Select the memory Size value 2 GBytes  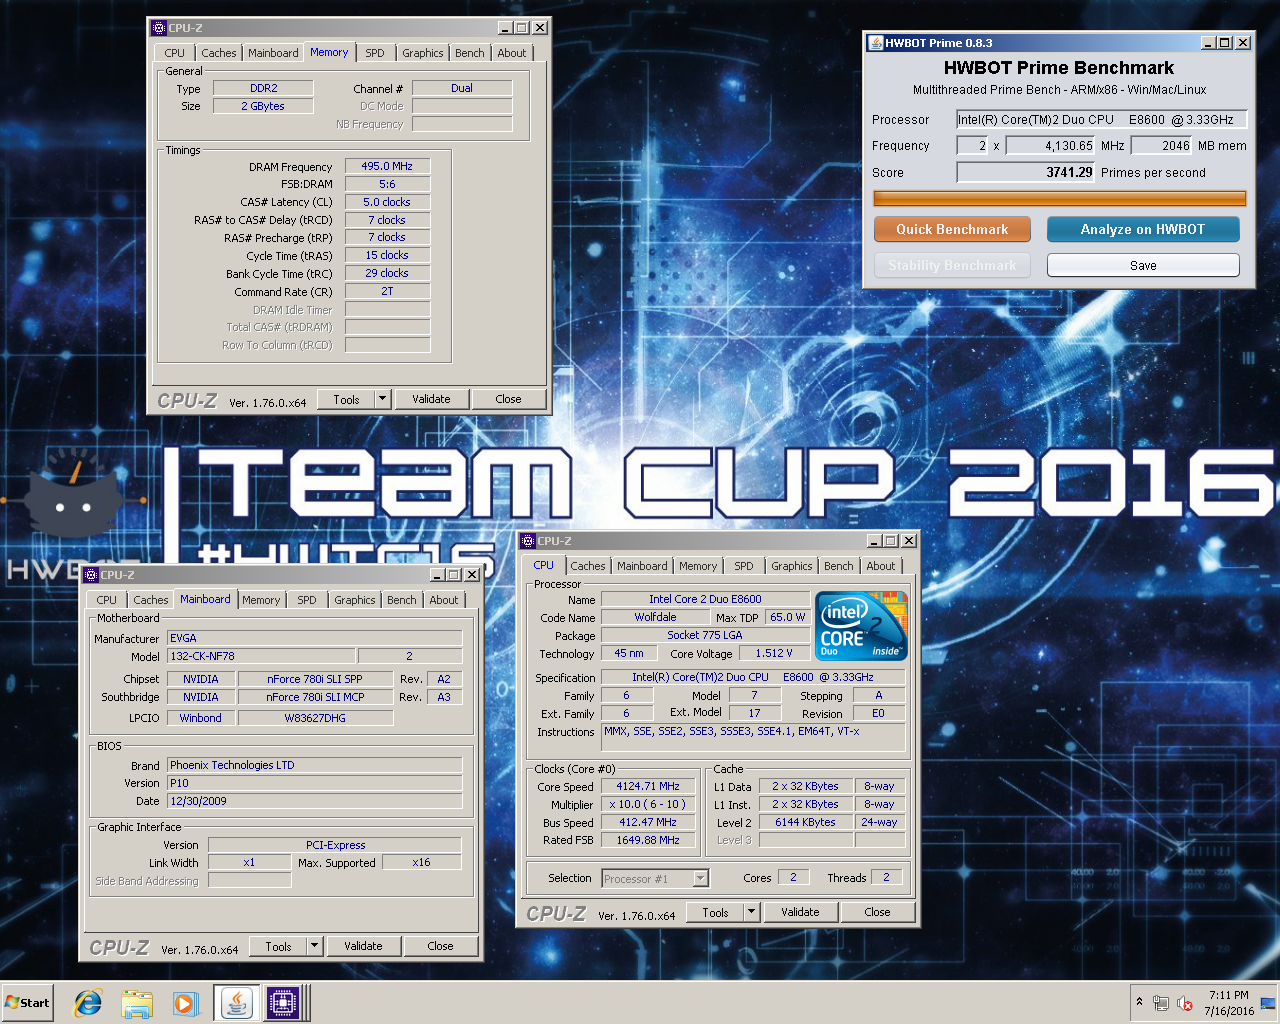pyautogui.click(x=263, y=106)
